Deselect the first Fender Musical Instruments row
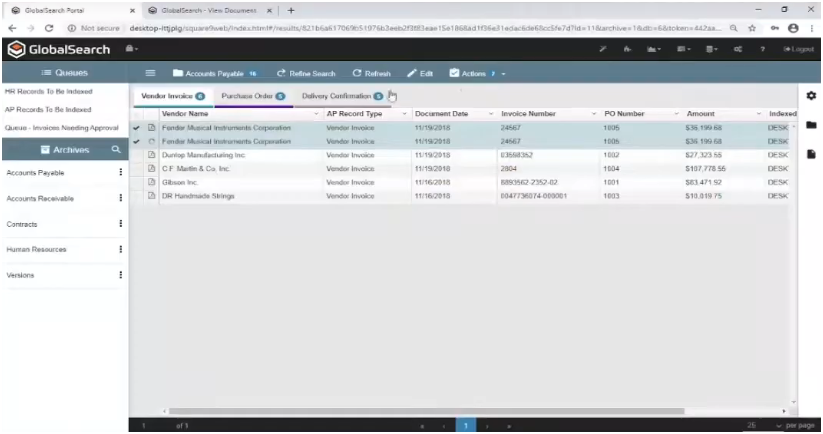Viewport: 823px width, 434px height. point(137,128)
